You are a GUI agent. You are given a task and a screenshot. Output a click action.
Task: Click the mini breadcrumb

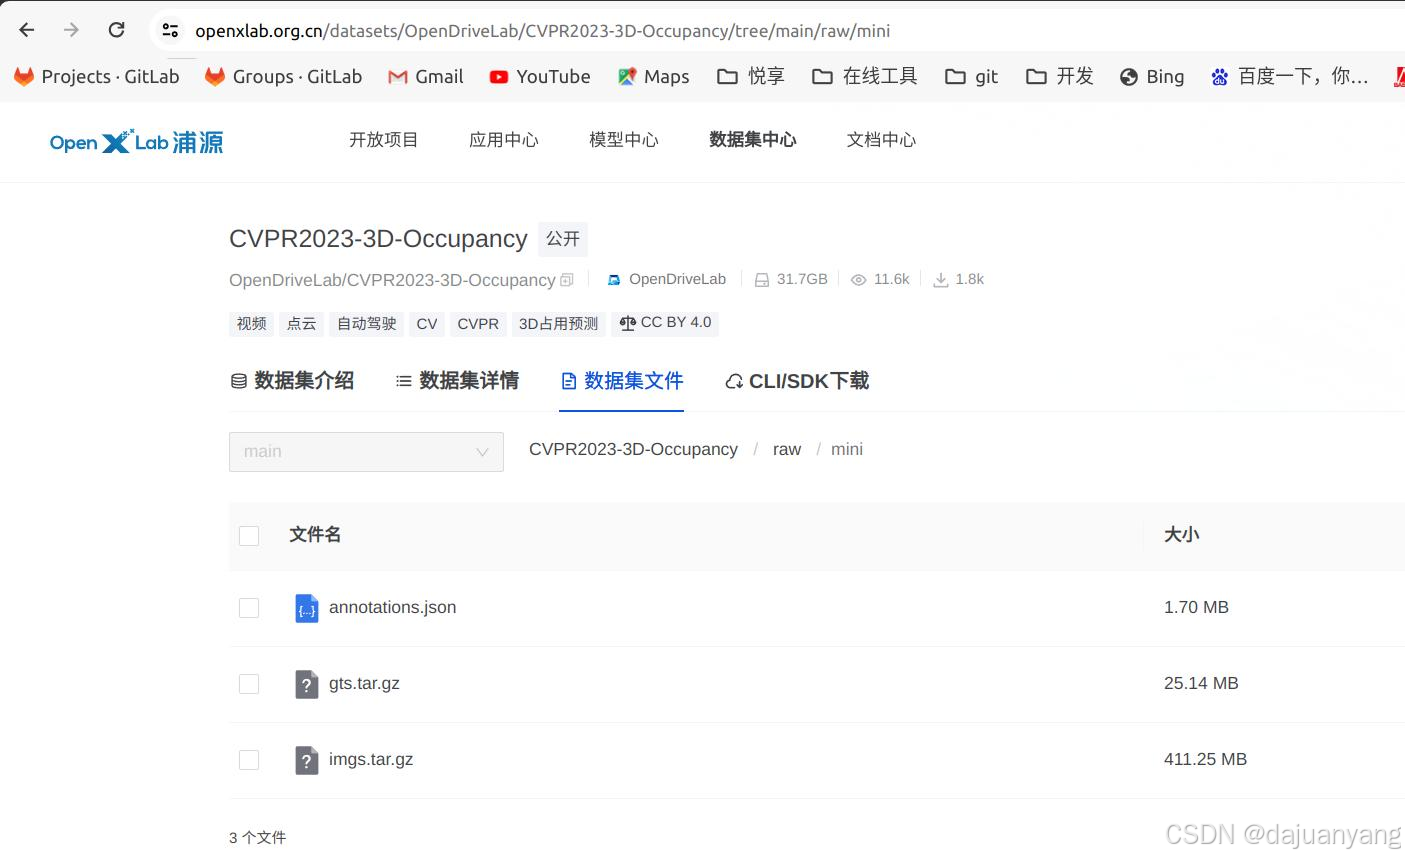click(x=847, y=450)
